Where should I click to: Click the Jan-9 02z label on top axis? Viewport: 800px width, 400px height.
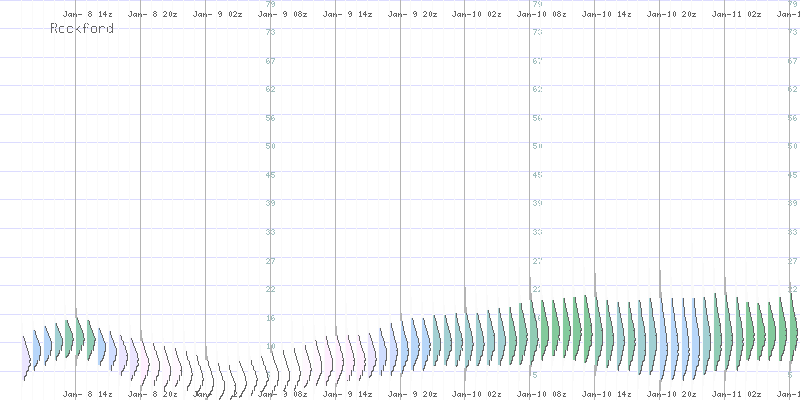[216, 16]
